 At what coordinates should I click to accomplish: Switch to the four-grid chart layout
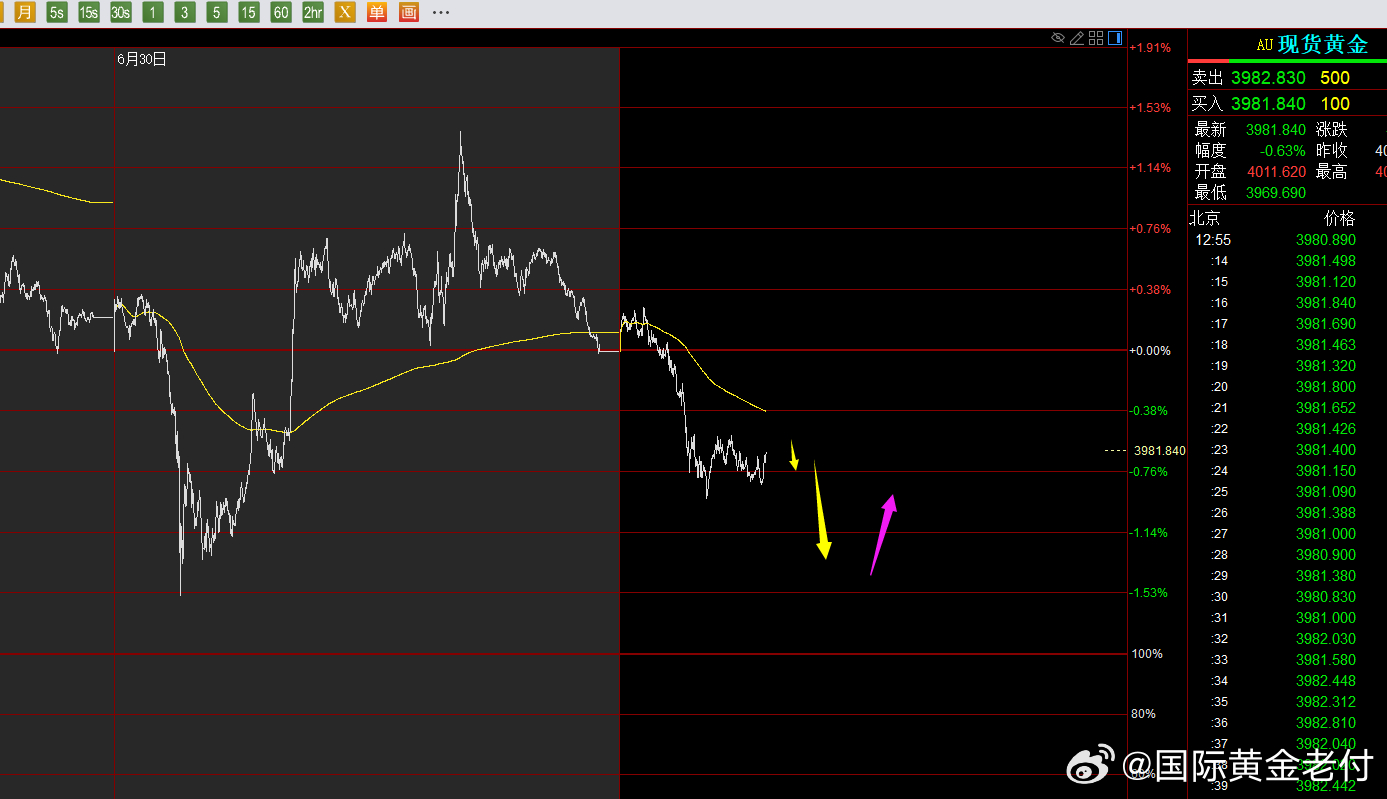[x=1096, y=38]
